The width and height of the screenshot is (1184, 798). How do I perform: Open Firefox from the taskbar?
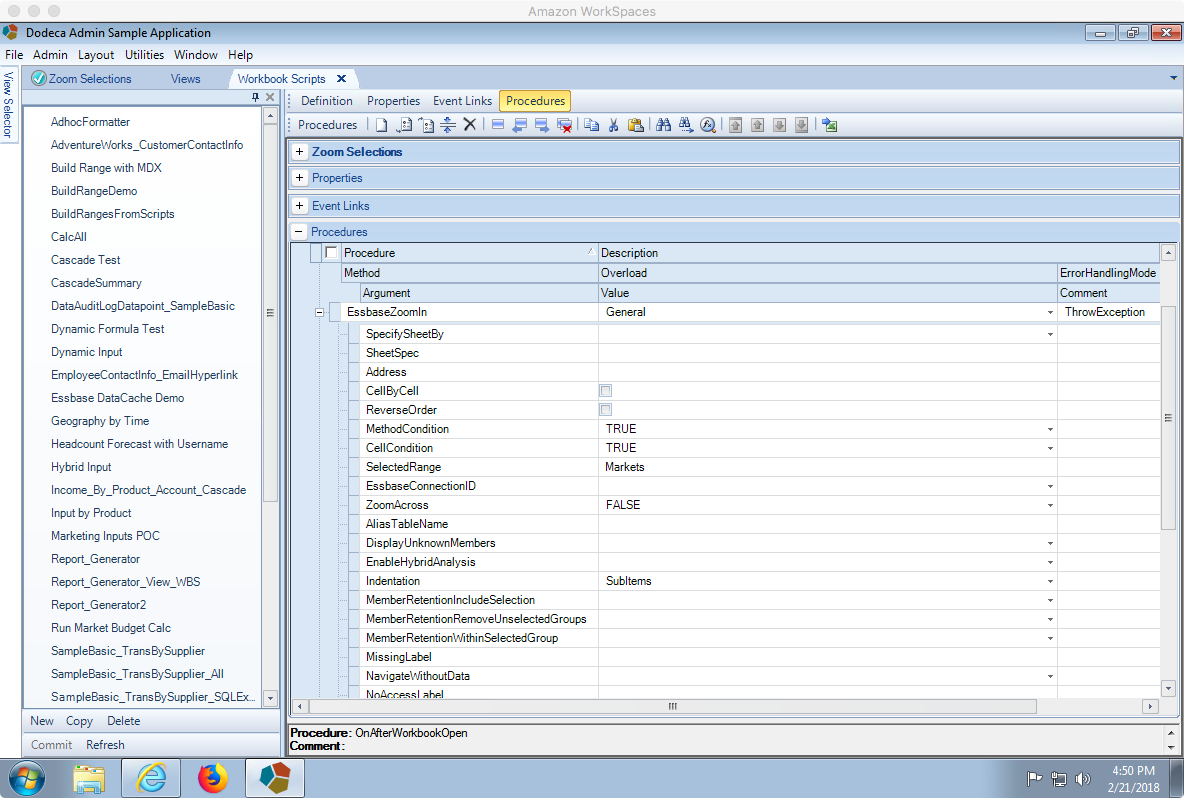click(x=213, y=778)
